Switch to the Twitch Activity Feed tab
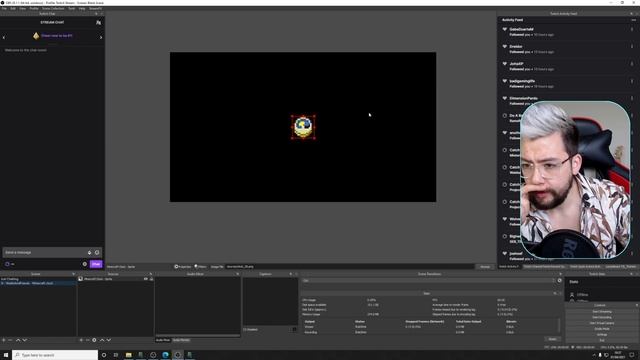Viewport: 640px width, 360px height. point(509,267)
